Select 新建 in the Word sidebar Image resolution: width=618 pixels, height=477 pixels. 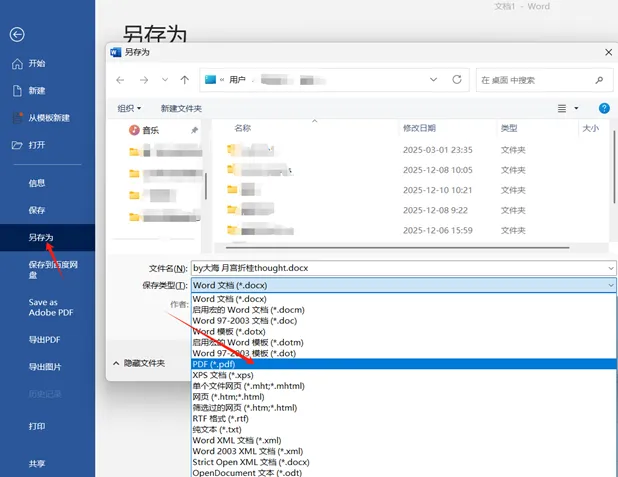pyautogui.click(x=37, y=91)
